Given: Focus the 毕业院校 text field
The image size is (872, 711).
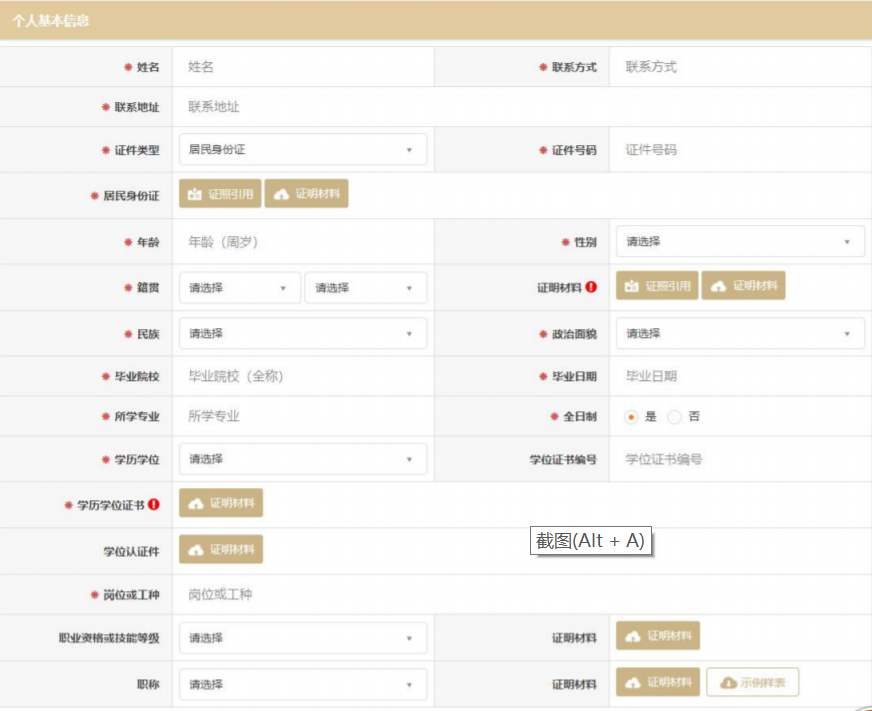Looking at the screenshot, I should pyautogui.click(x=303, y=377).
